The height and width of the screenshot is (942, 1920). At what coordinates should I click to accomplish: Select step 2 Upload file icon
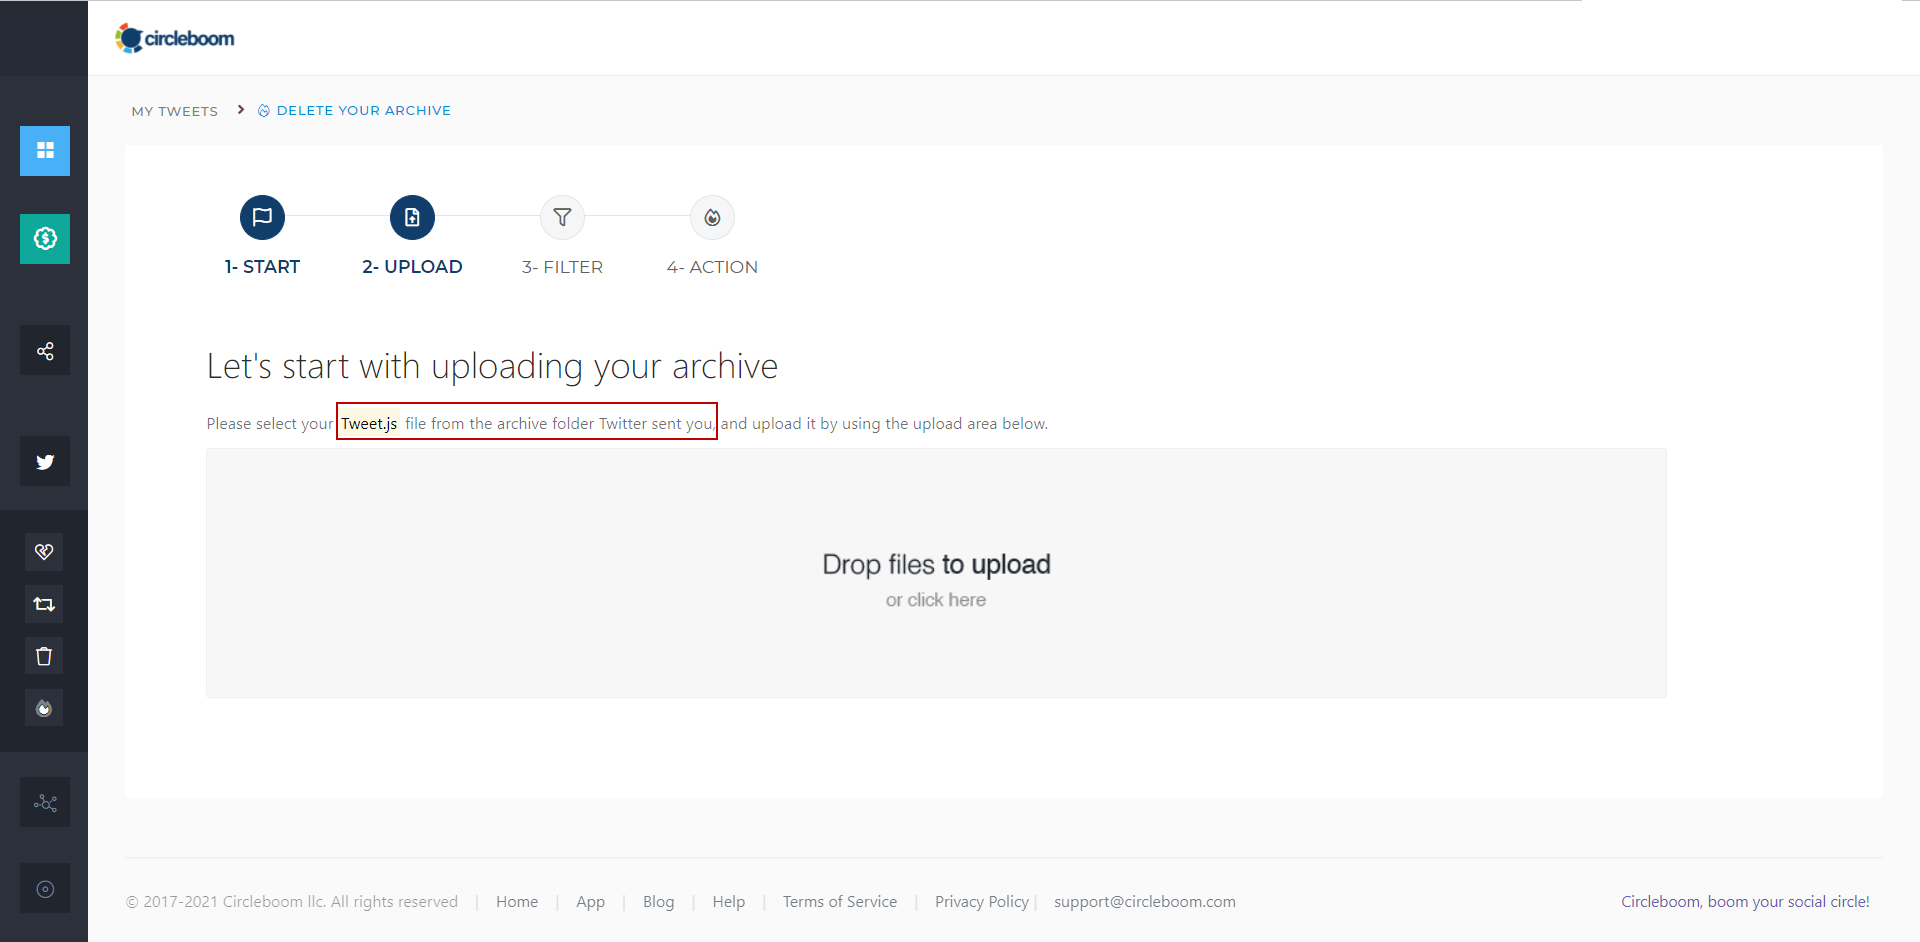(x=412, y=217)
